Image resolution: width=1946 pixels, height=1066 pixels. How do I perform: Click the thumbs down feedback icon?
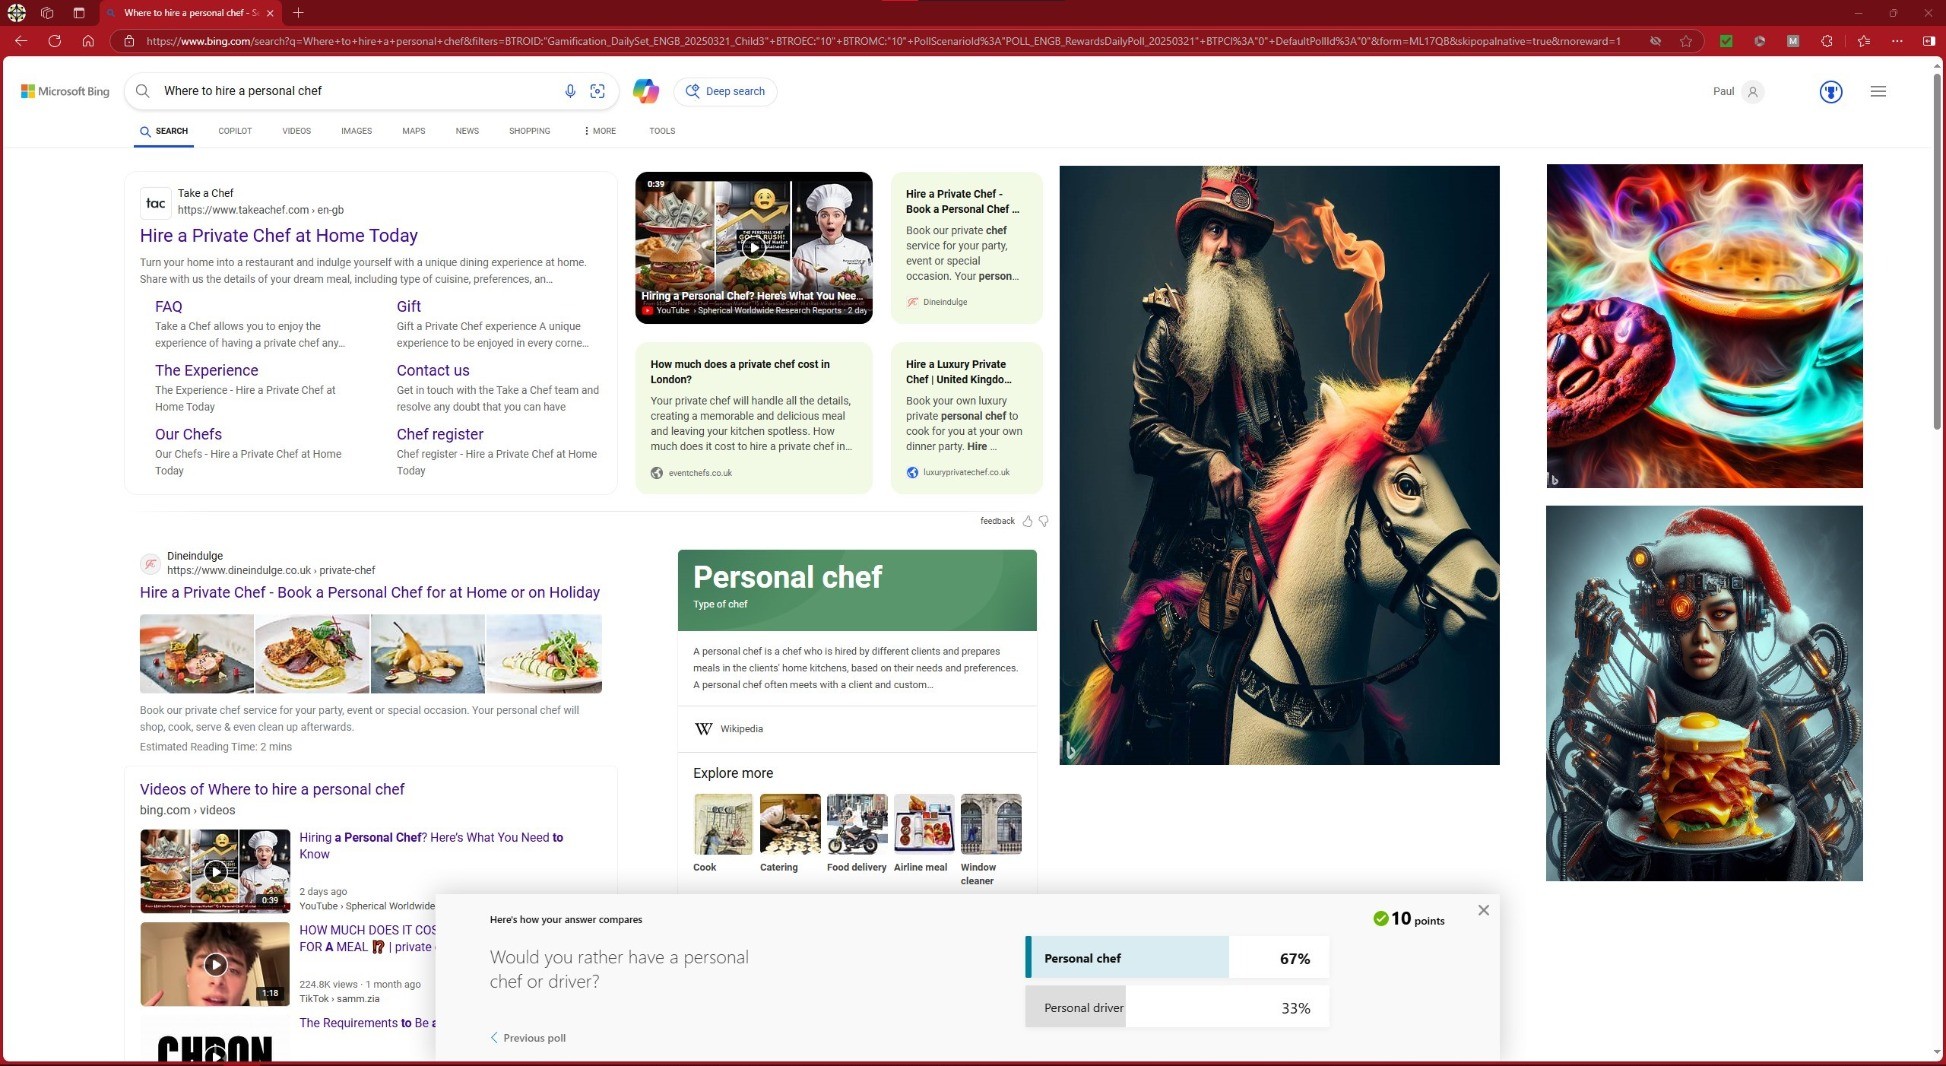(1043, 521)
